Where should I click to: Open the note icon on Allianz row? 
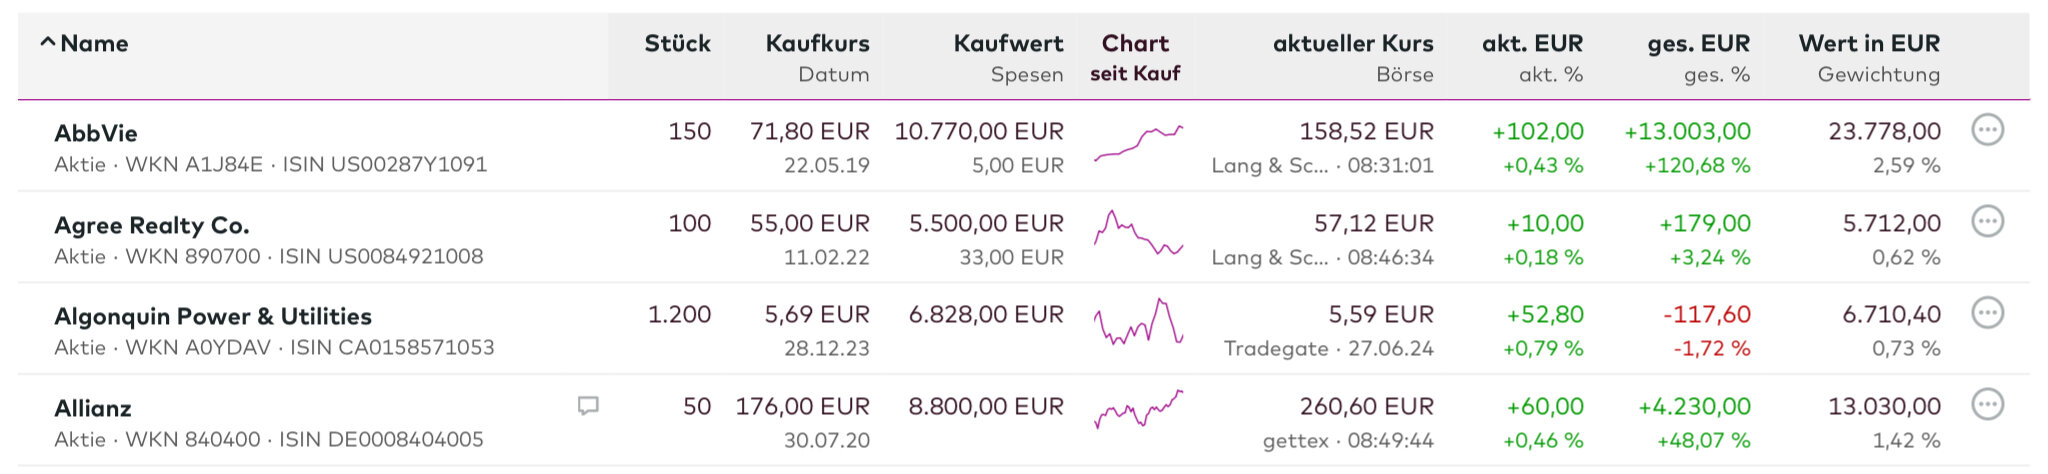click(588, 406)
